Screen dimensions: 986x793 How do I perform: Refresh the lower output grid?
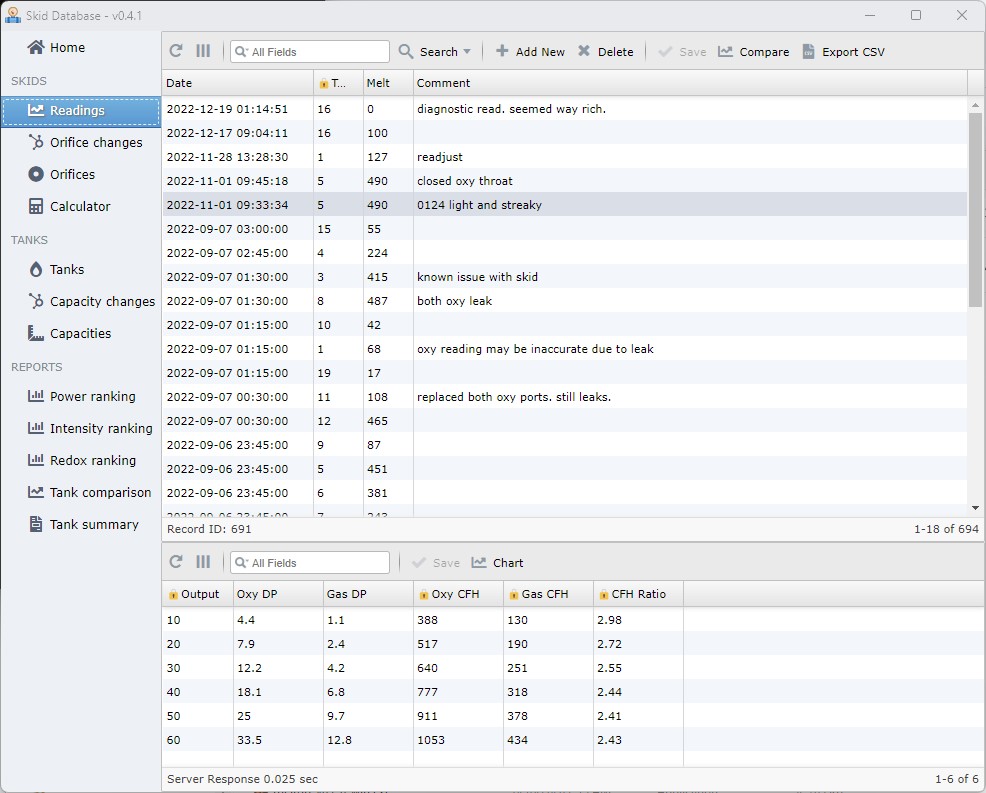click(x=176, y=563)
